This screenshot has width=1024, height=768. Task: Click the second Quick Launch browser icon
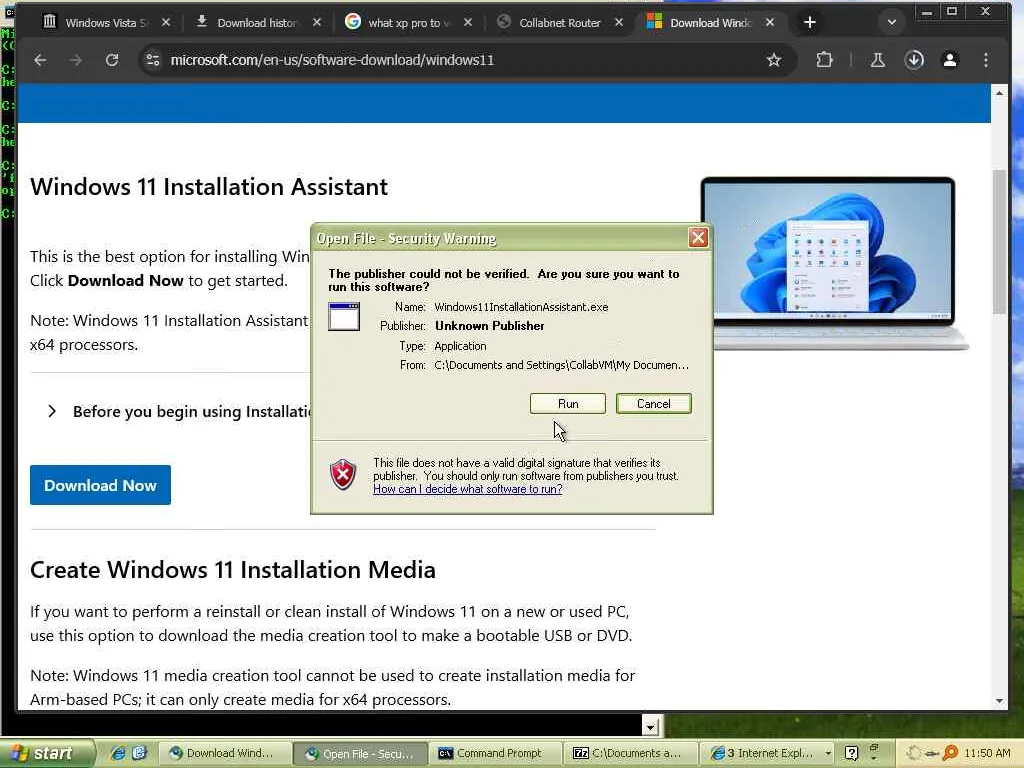pos(139,753)
